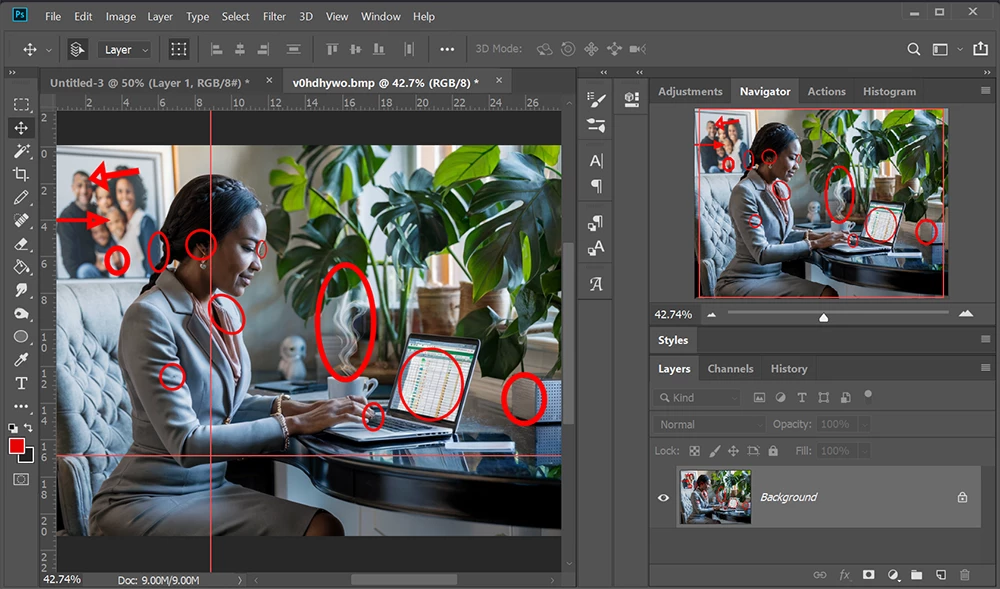Toggle layer filtering on/off switch
Image resolution: width=1000 pixels, height=589 pixels.
click(868, 396)
